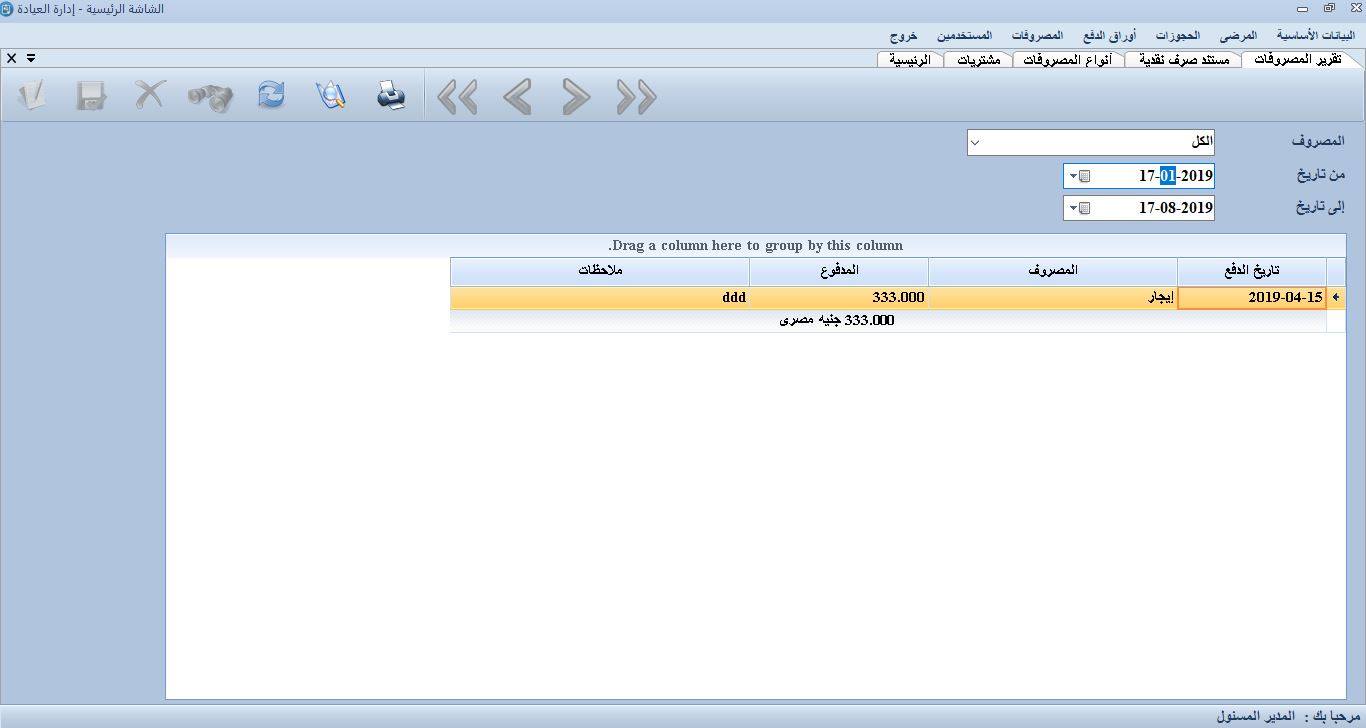Click the row indicator arrow of first row
Image resolution: width=1366 pixels, height=728 pixels.
1336,297
